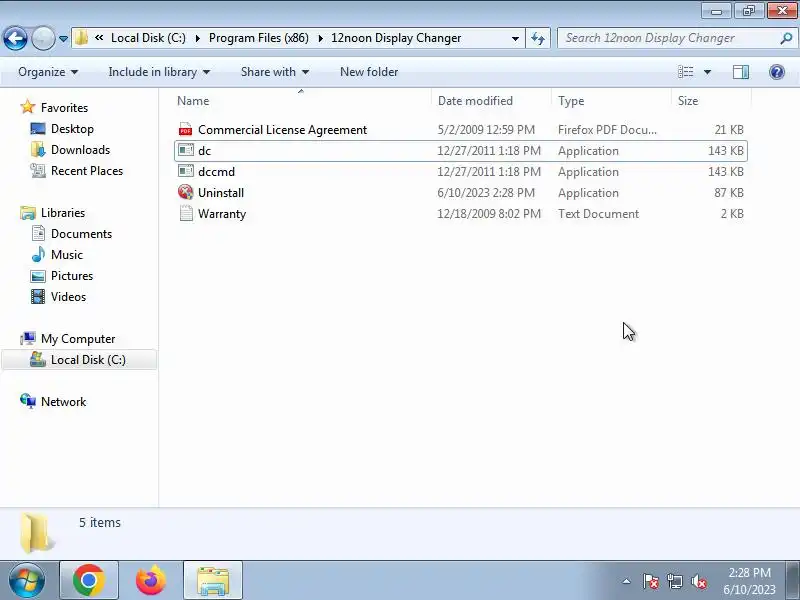Refresh the folder view
The image size is (800, 600).
538,38
